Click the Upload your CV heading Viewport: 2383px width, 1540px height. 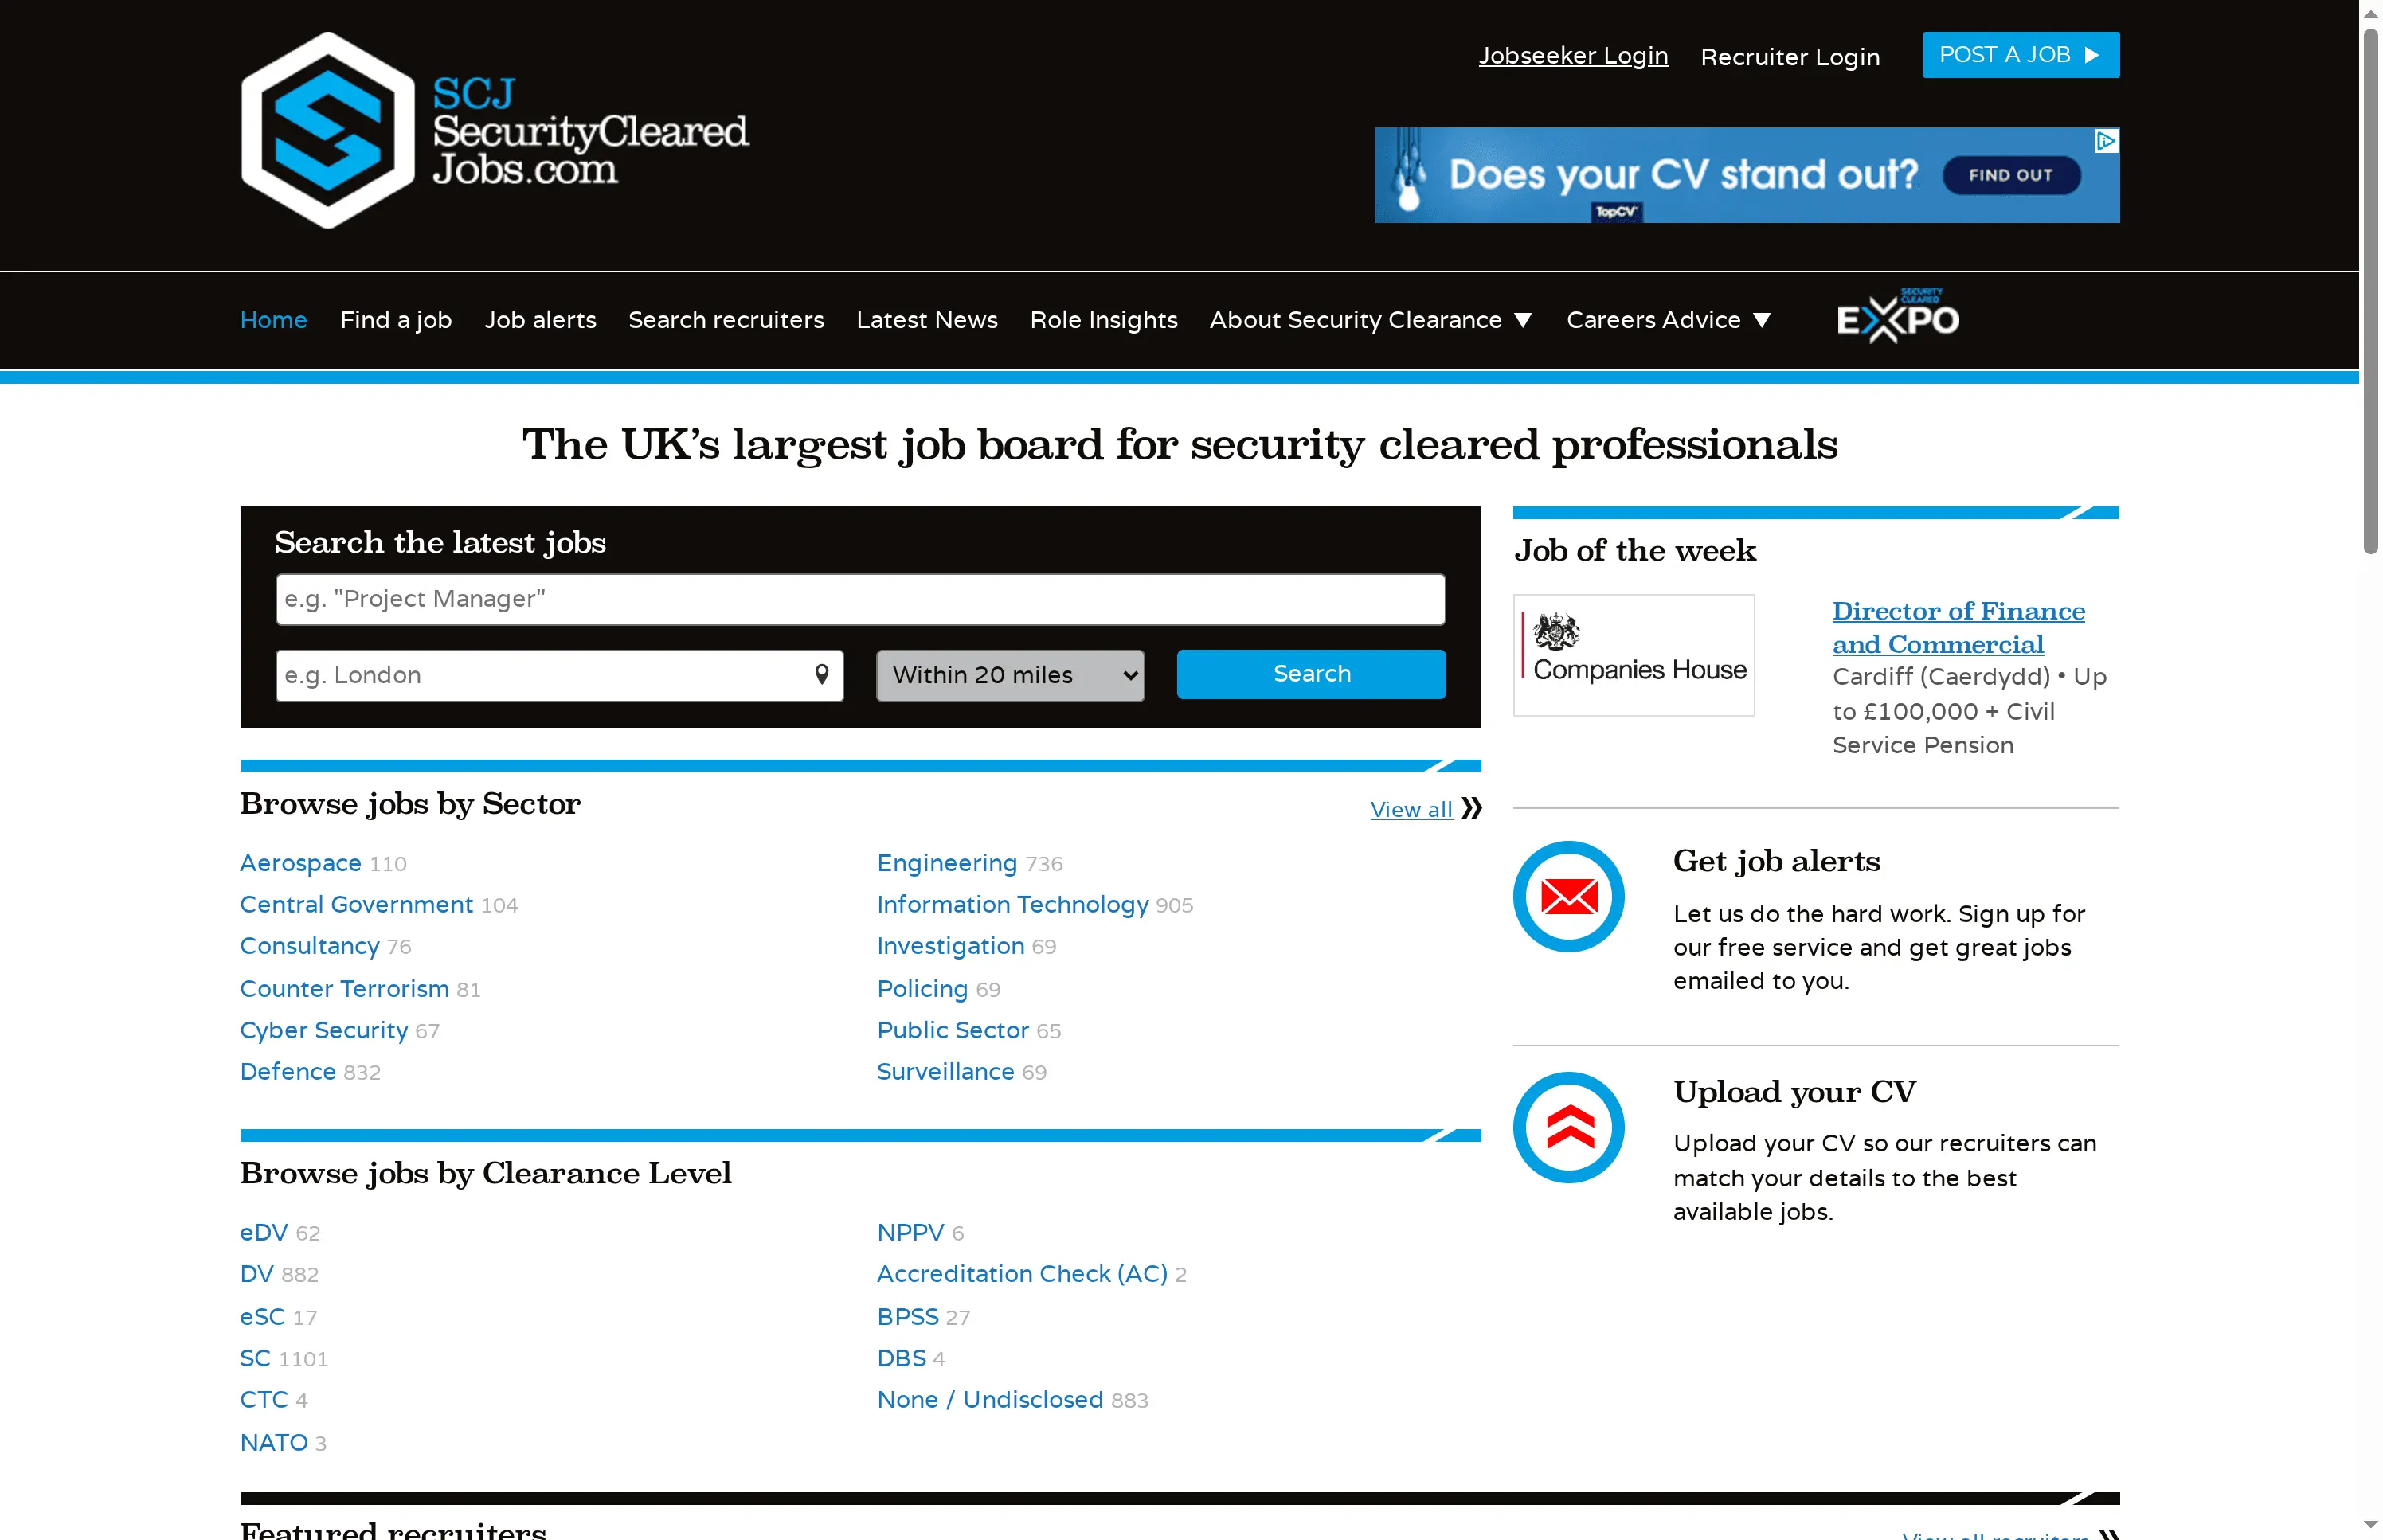point(1795,1092)
